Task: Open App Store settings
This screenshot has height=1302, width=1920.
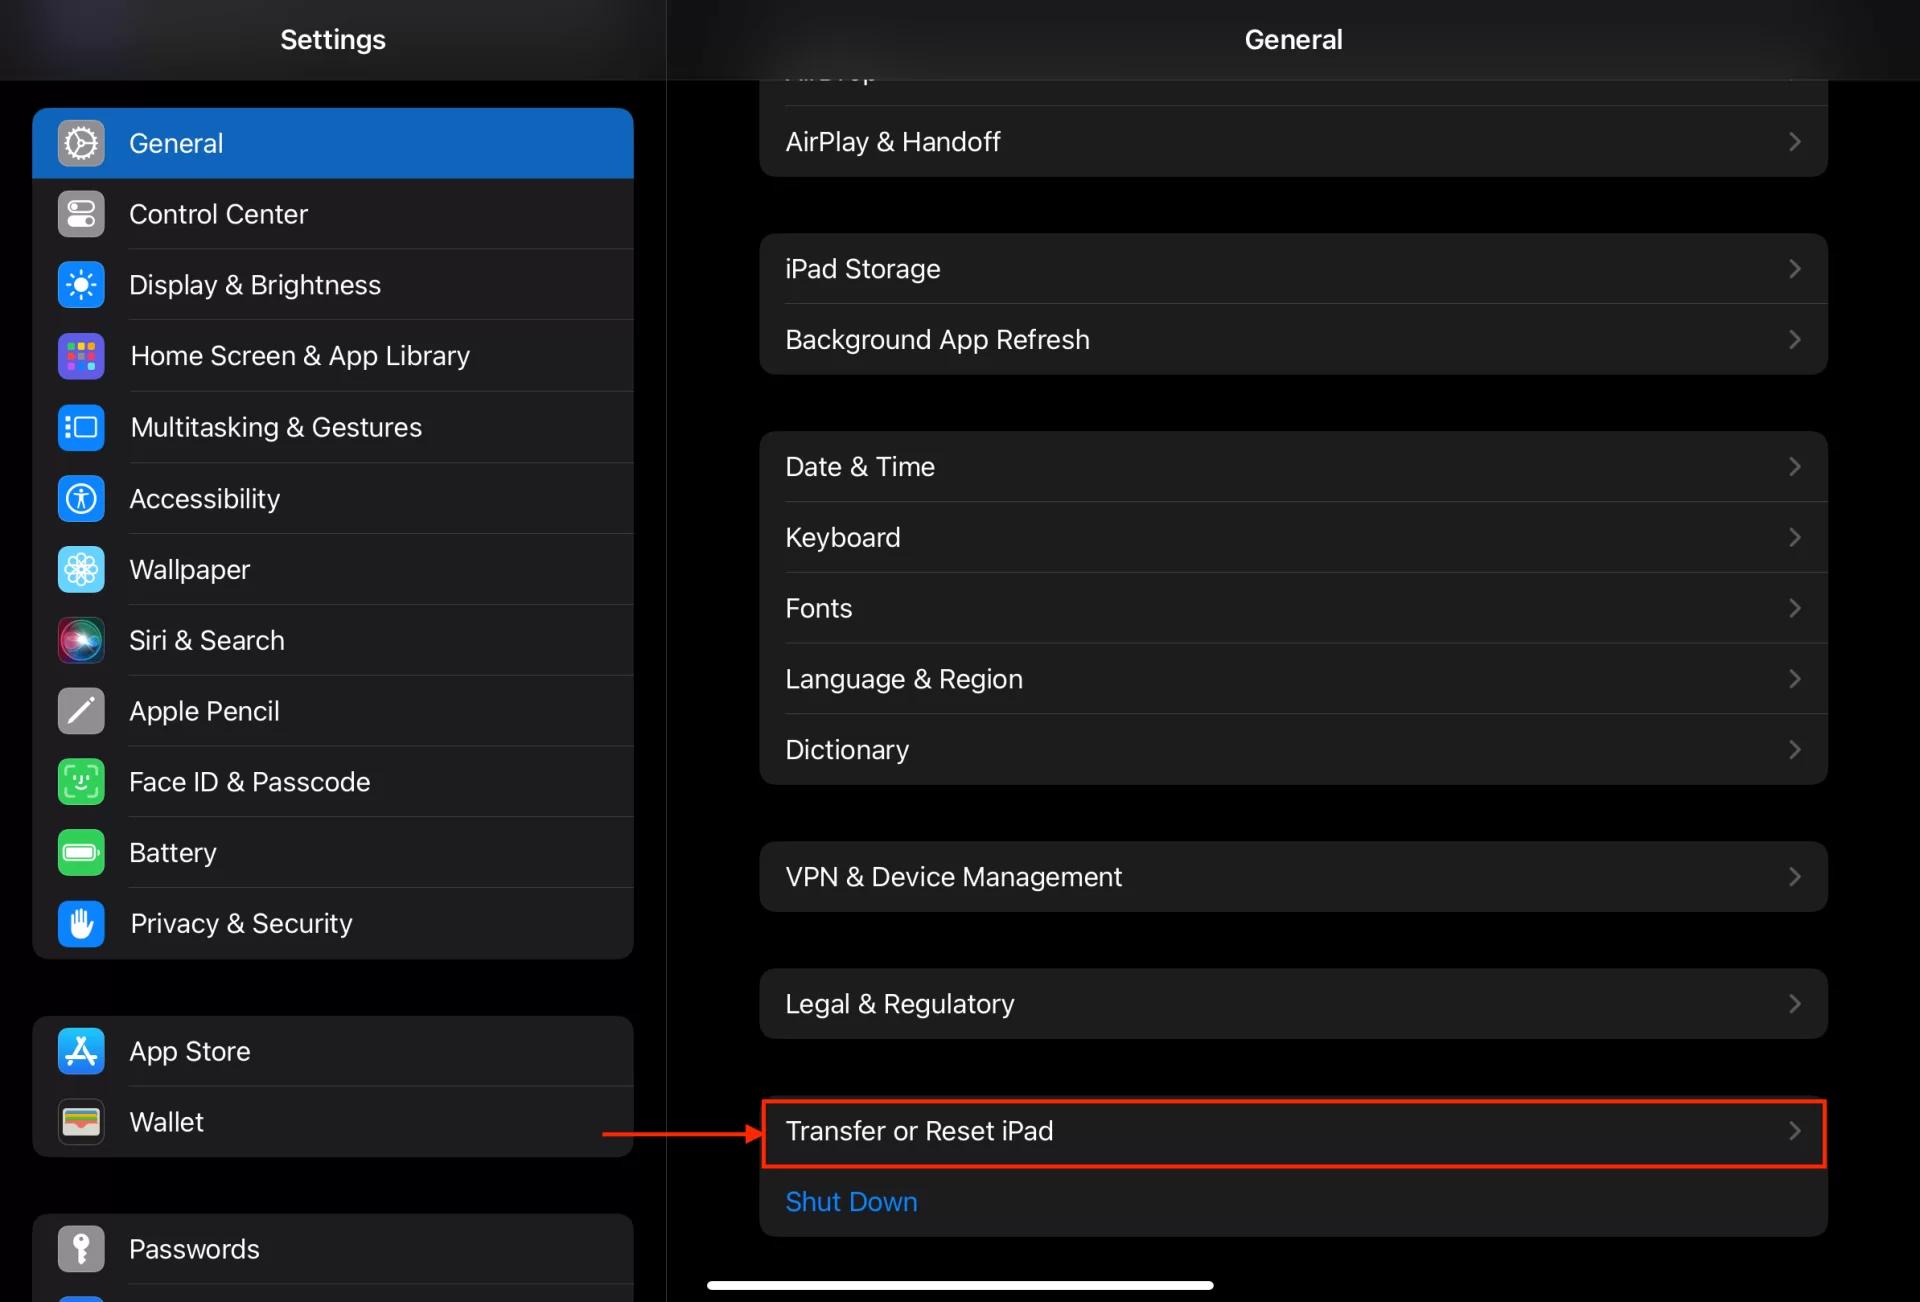Action: 333,1051
